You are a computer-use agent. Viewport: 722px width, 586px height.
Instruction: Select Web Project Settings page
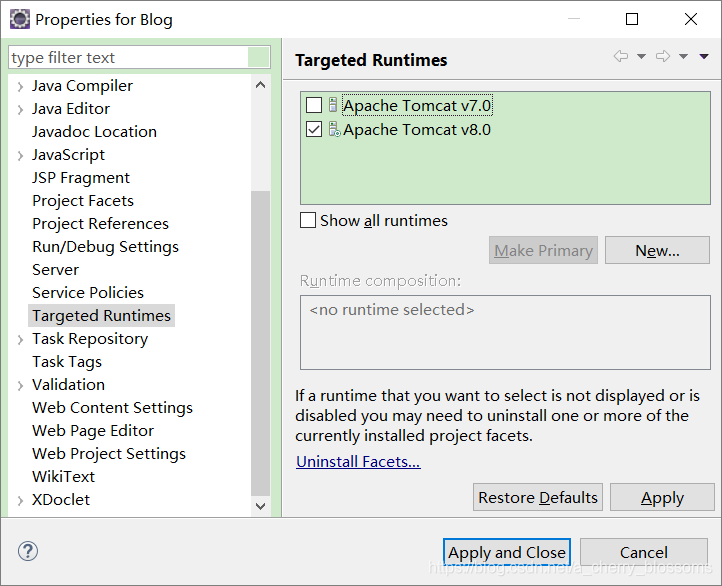pyautogui.click(x=109, y=453)
